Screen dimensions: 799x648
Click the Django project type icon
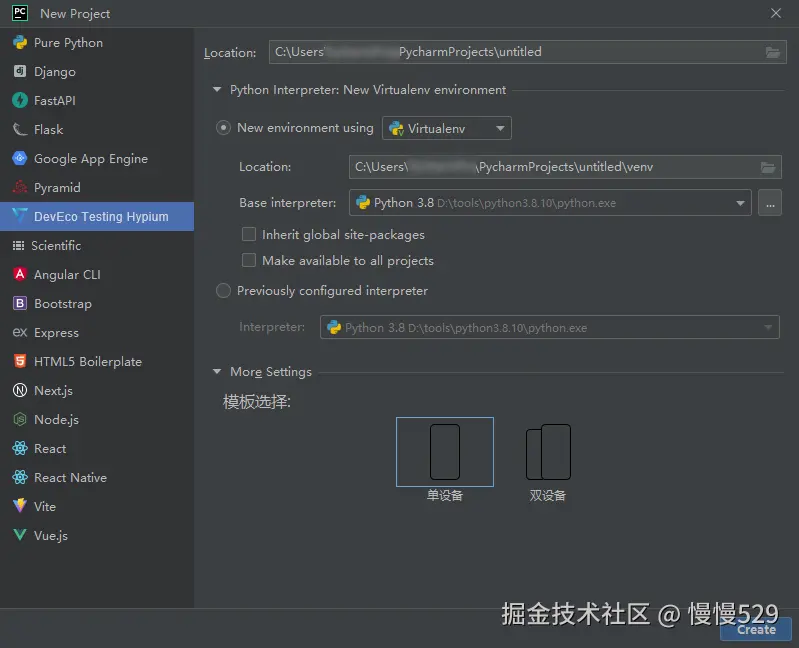pos(20,71)
